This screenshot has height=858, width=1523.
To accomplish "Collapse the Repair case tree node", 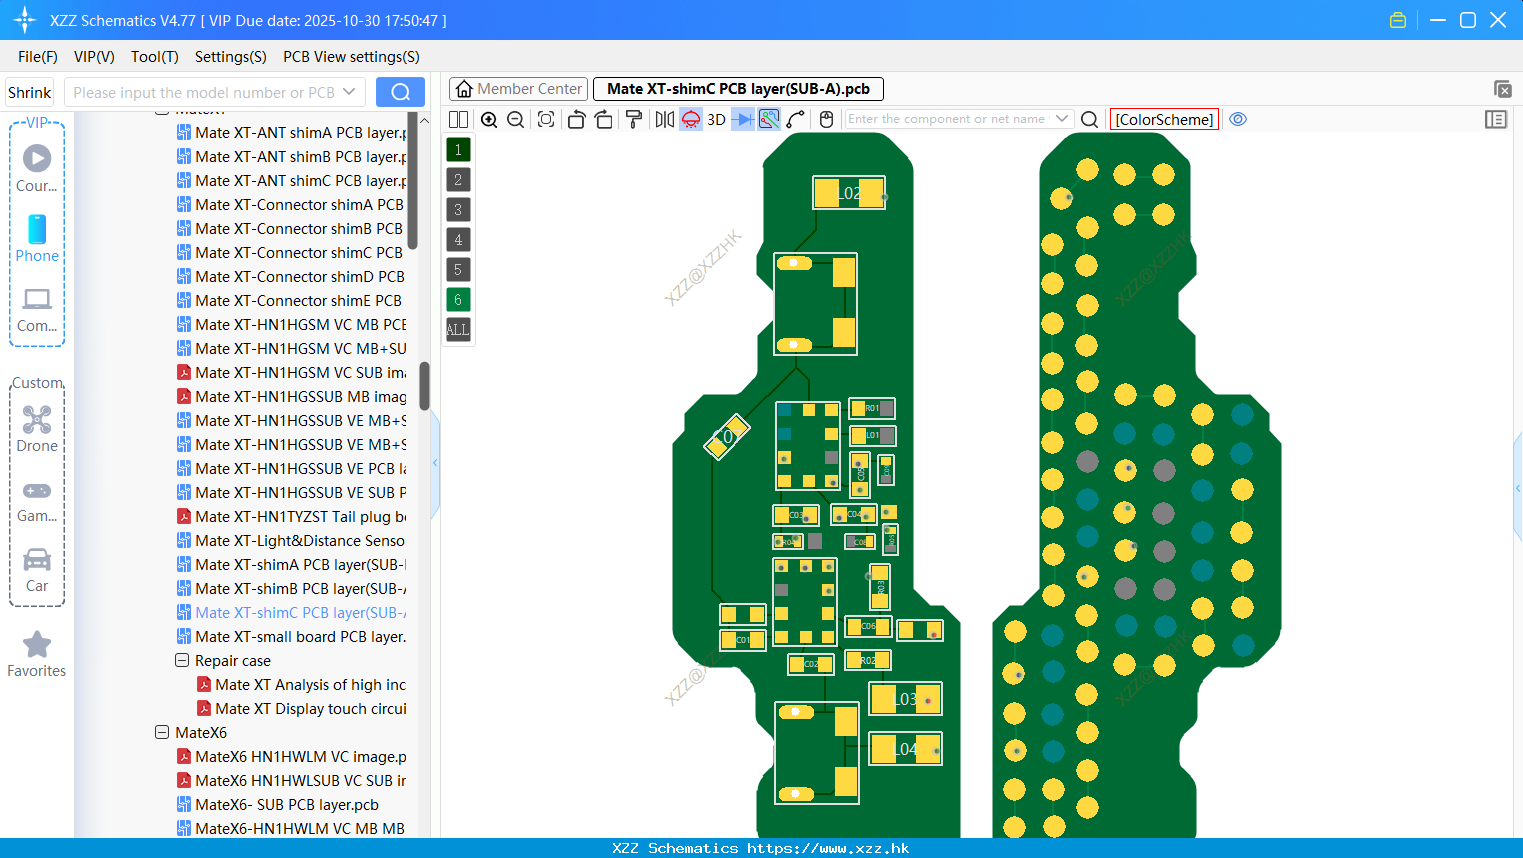I will (182, 660).
